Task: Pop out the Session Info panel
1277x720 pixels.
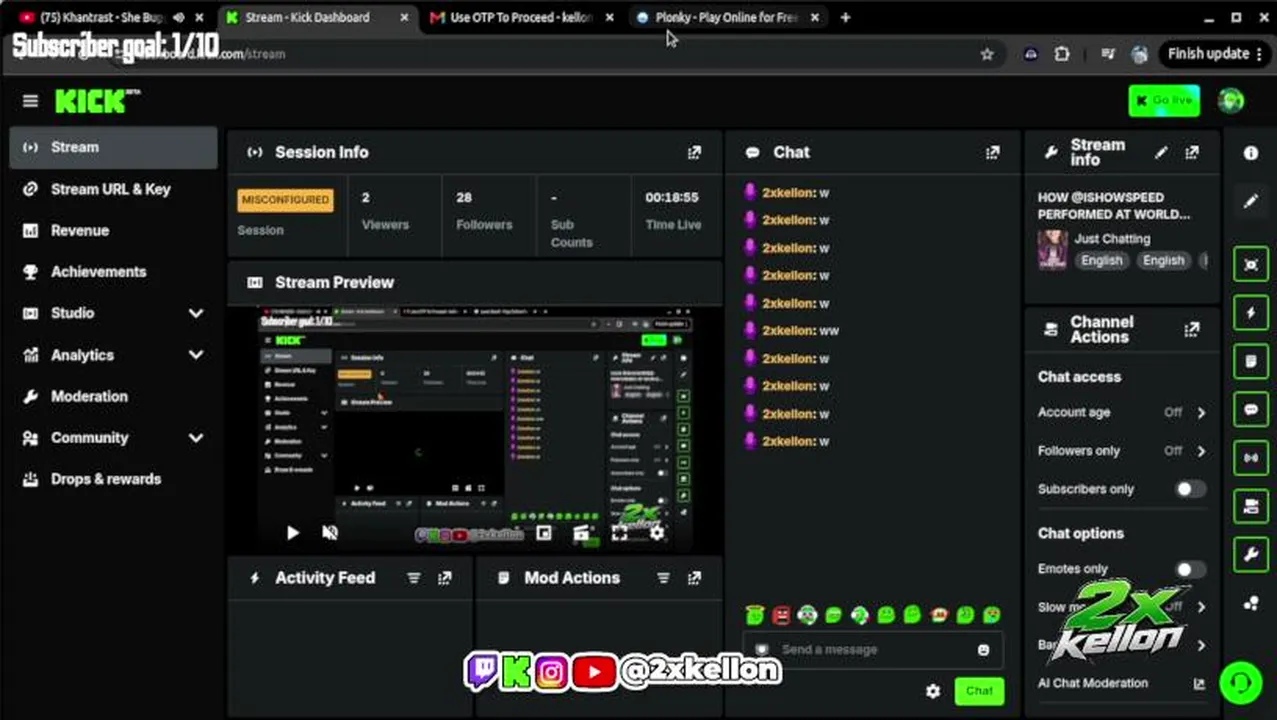Action: 694,152
